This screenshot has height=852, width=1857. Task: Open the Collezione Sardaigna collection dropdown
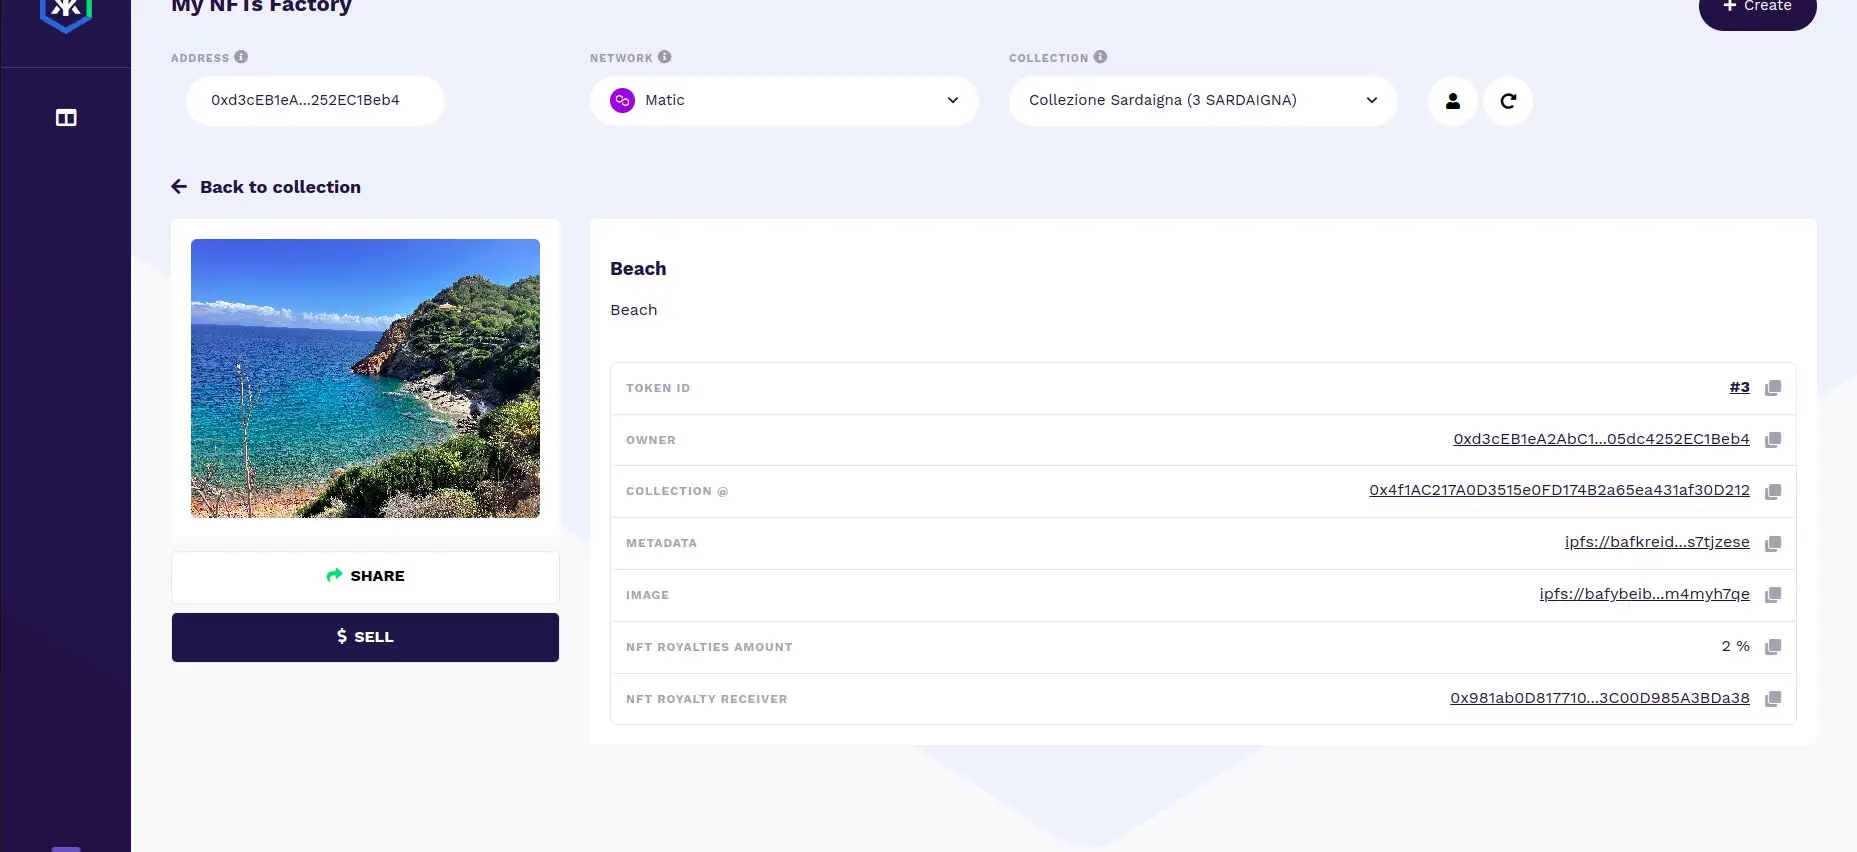click(1202, 101)
